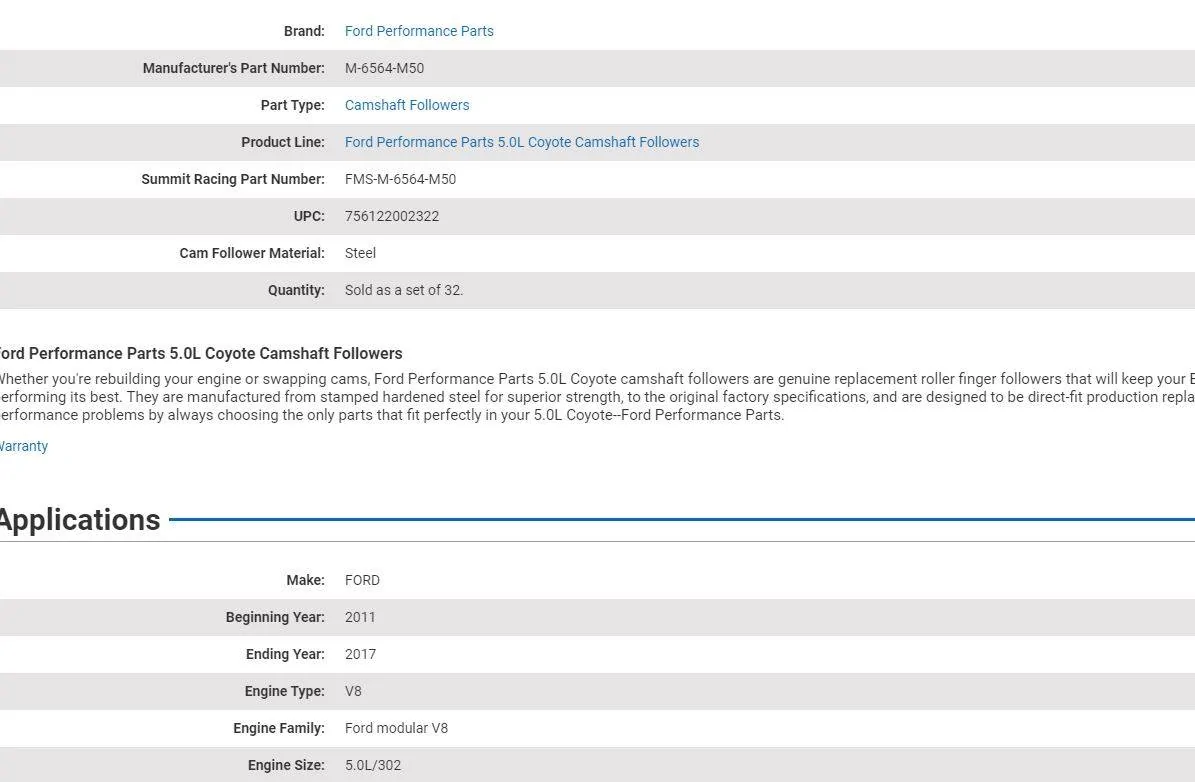
Task: Click the 'Quantity:' label
Action: [x=296, y=290]
